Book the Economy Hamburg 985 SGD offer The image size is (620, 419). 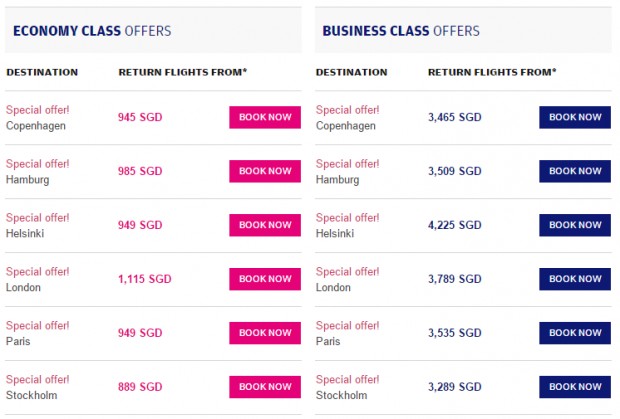[x=265, y=171]
